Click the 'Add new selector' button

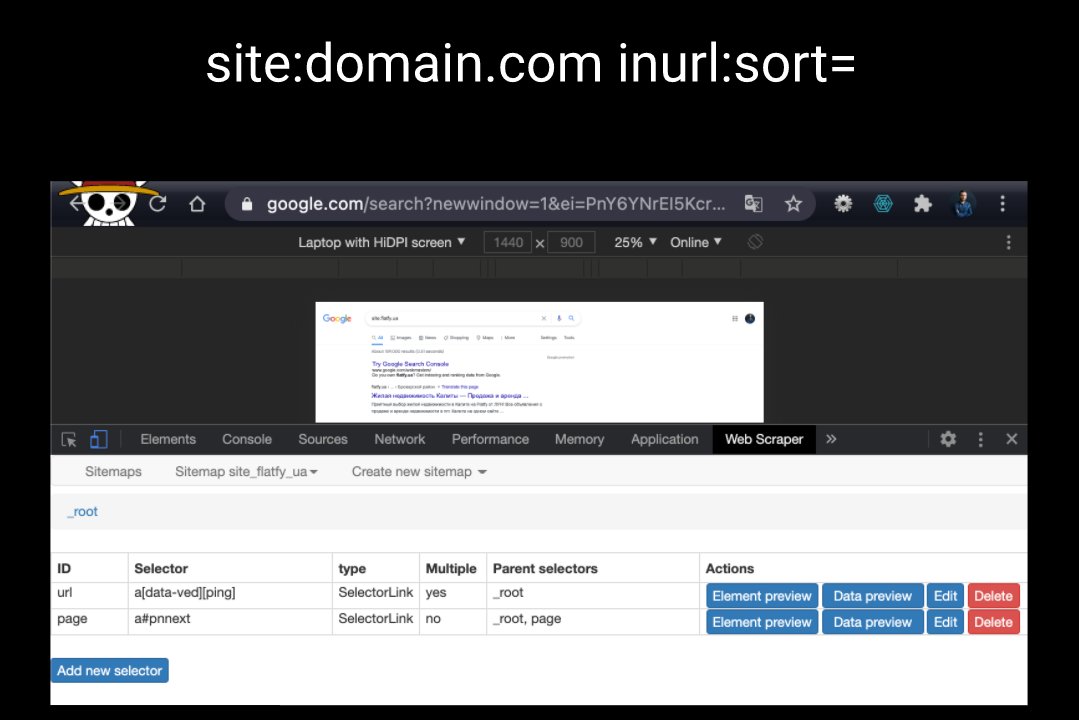pyautogui.click(x=110, y=670)
